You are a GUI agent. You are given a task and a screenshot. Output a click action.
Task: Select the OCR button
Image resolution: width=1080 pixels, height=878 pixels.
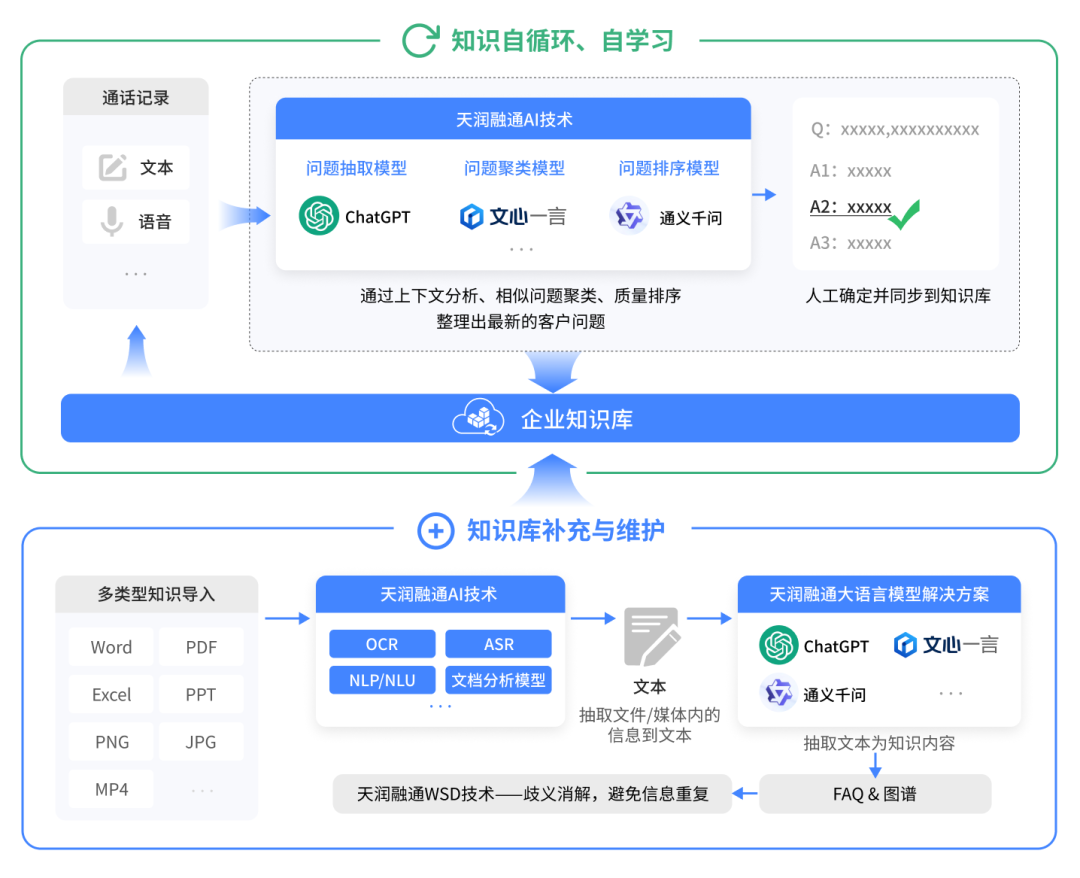coord(382,644)
